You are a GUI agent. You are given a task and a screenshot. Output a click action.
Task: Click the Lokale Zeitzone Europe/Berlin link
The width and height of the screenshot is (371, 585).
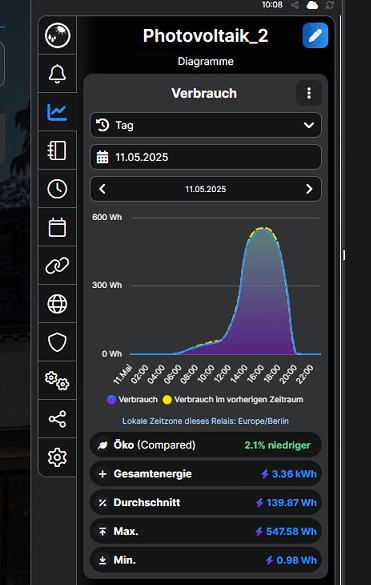point(205,421)
